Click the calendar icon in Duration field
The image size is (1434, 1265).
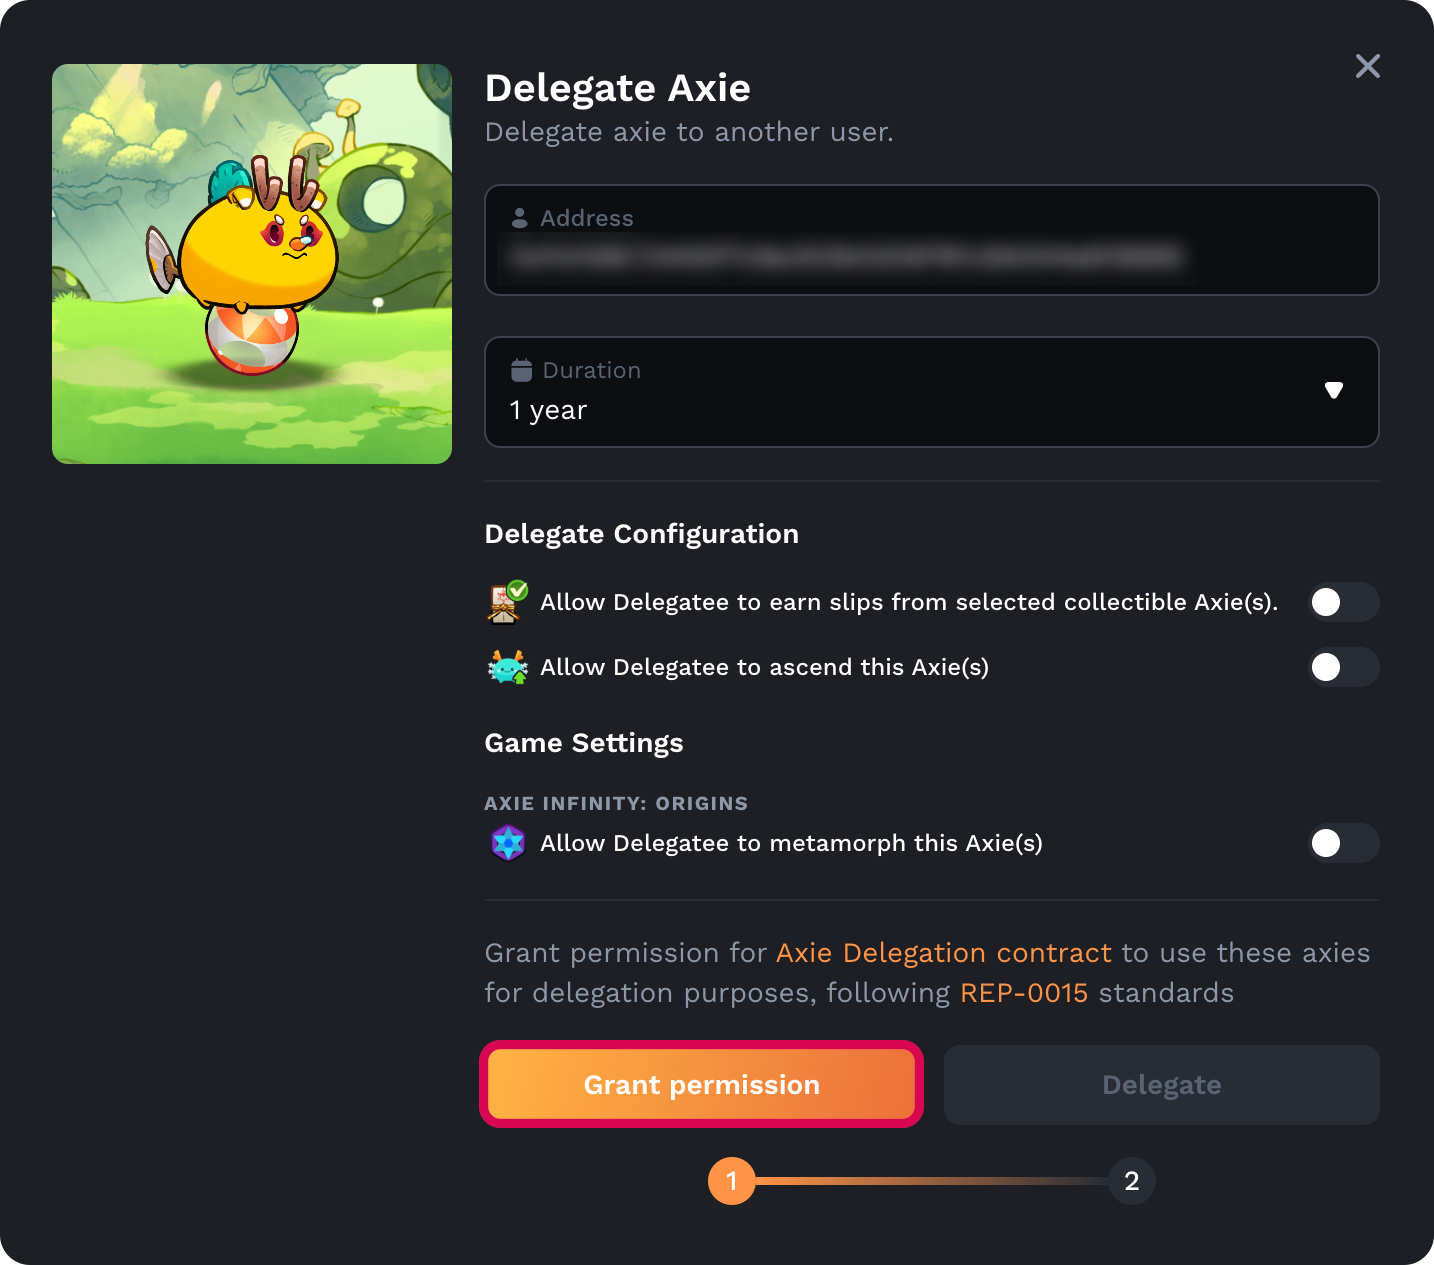[x=521, y=369]
